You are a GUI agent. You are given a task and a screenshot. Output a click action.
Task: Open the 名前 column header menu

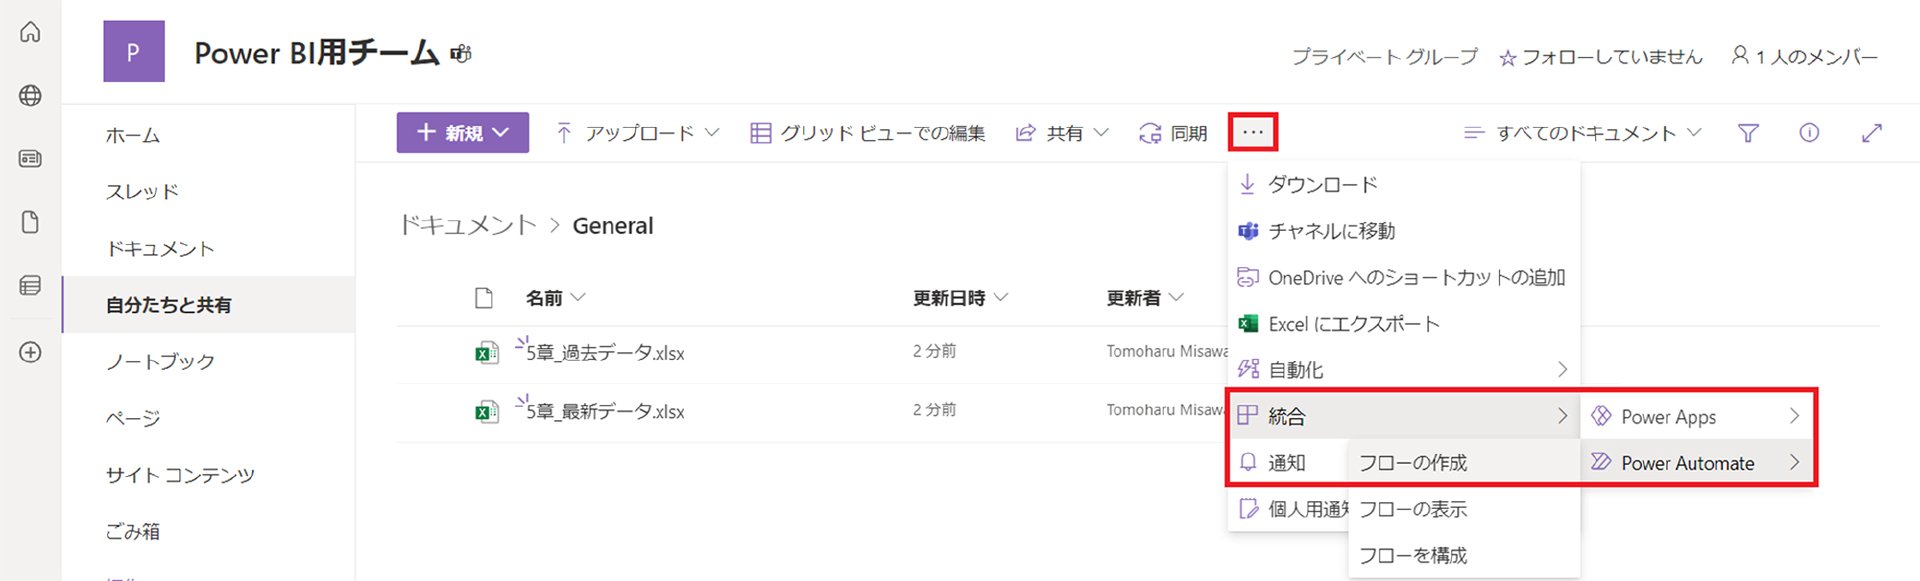(556, 298)
